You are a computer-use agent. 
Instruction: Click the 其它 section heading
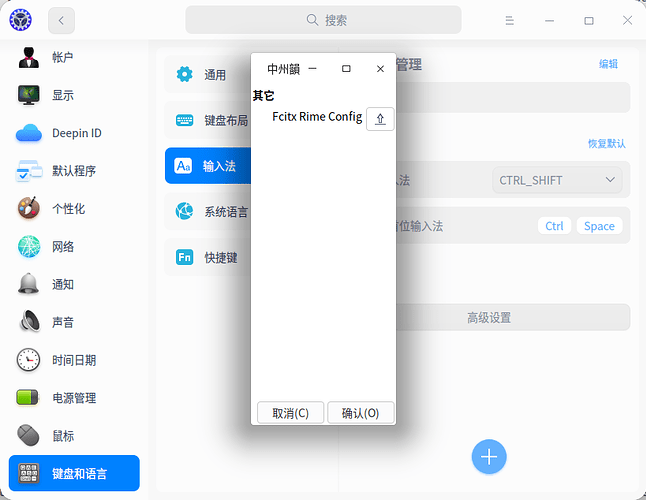263,96
